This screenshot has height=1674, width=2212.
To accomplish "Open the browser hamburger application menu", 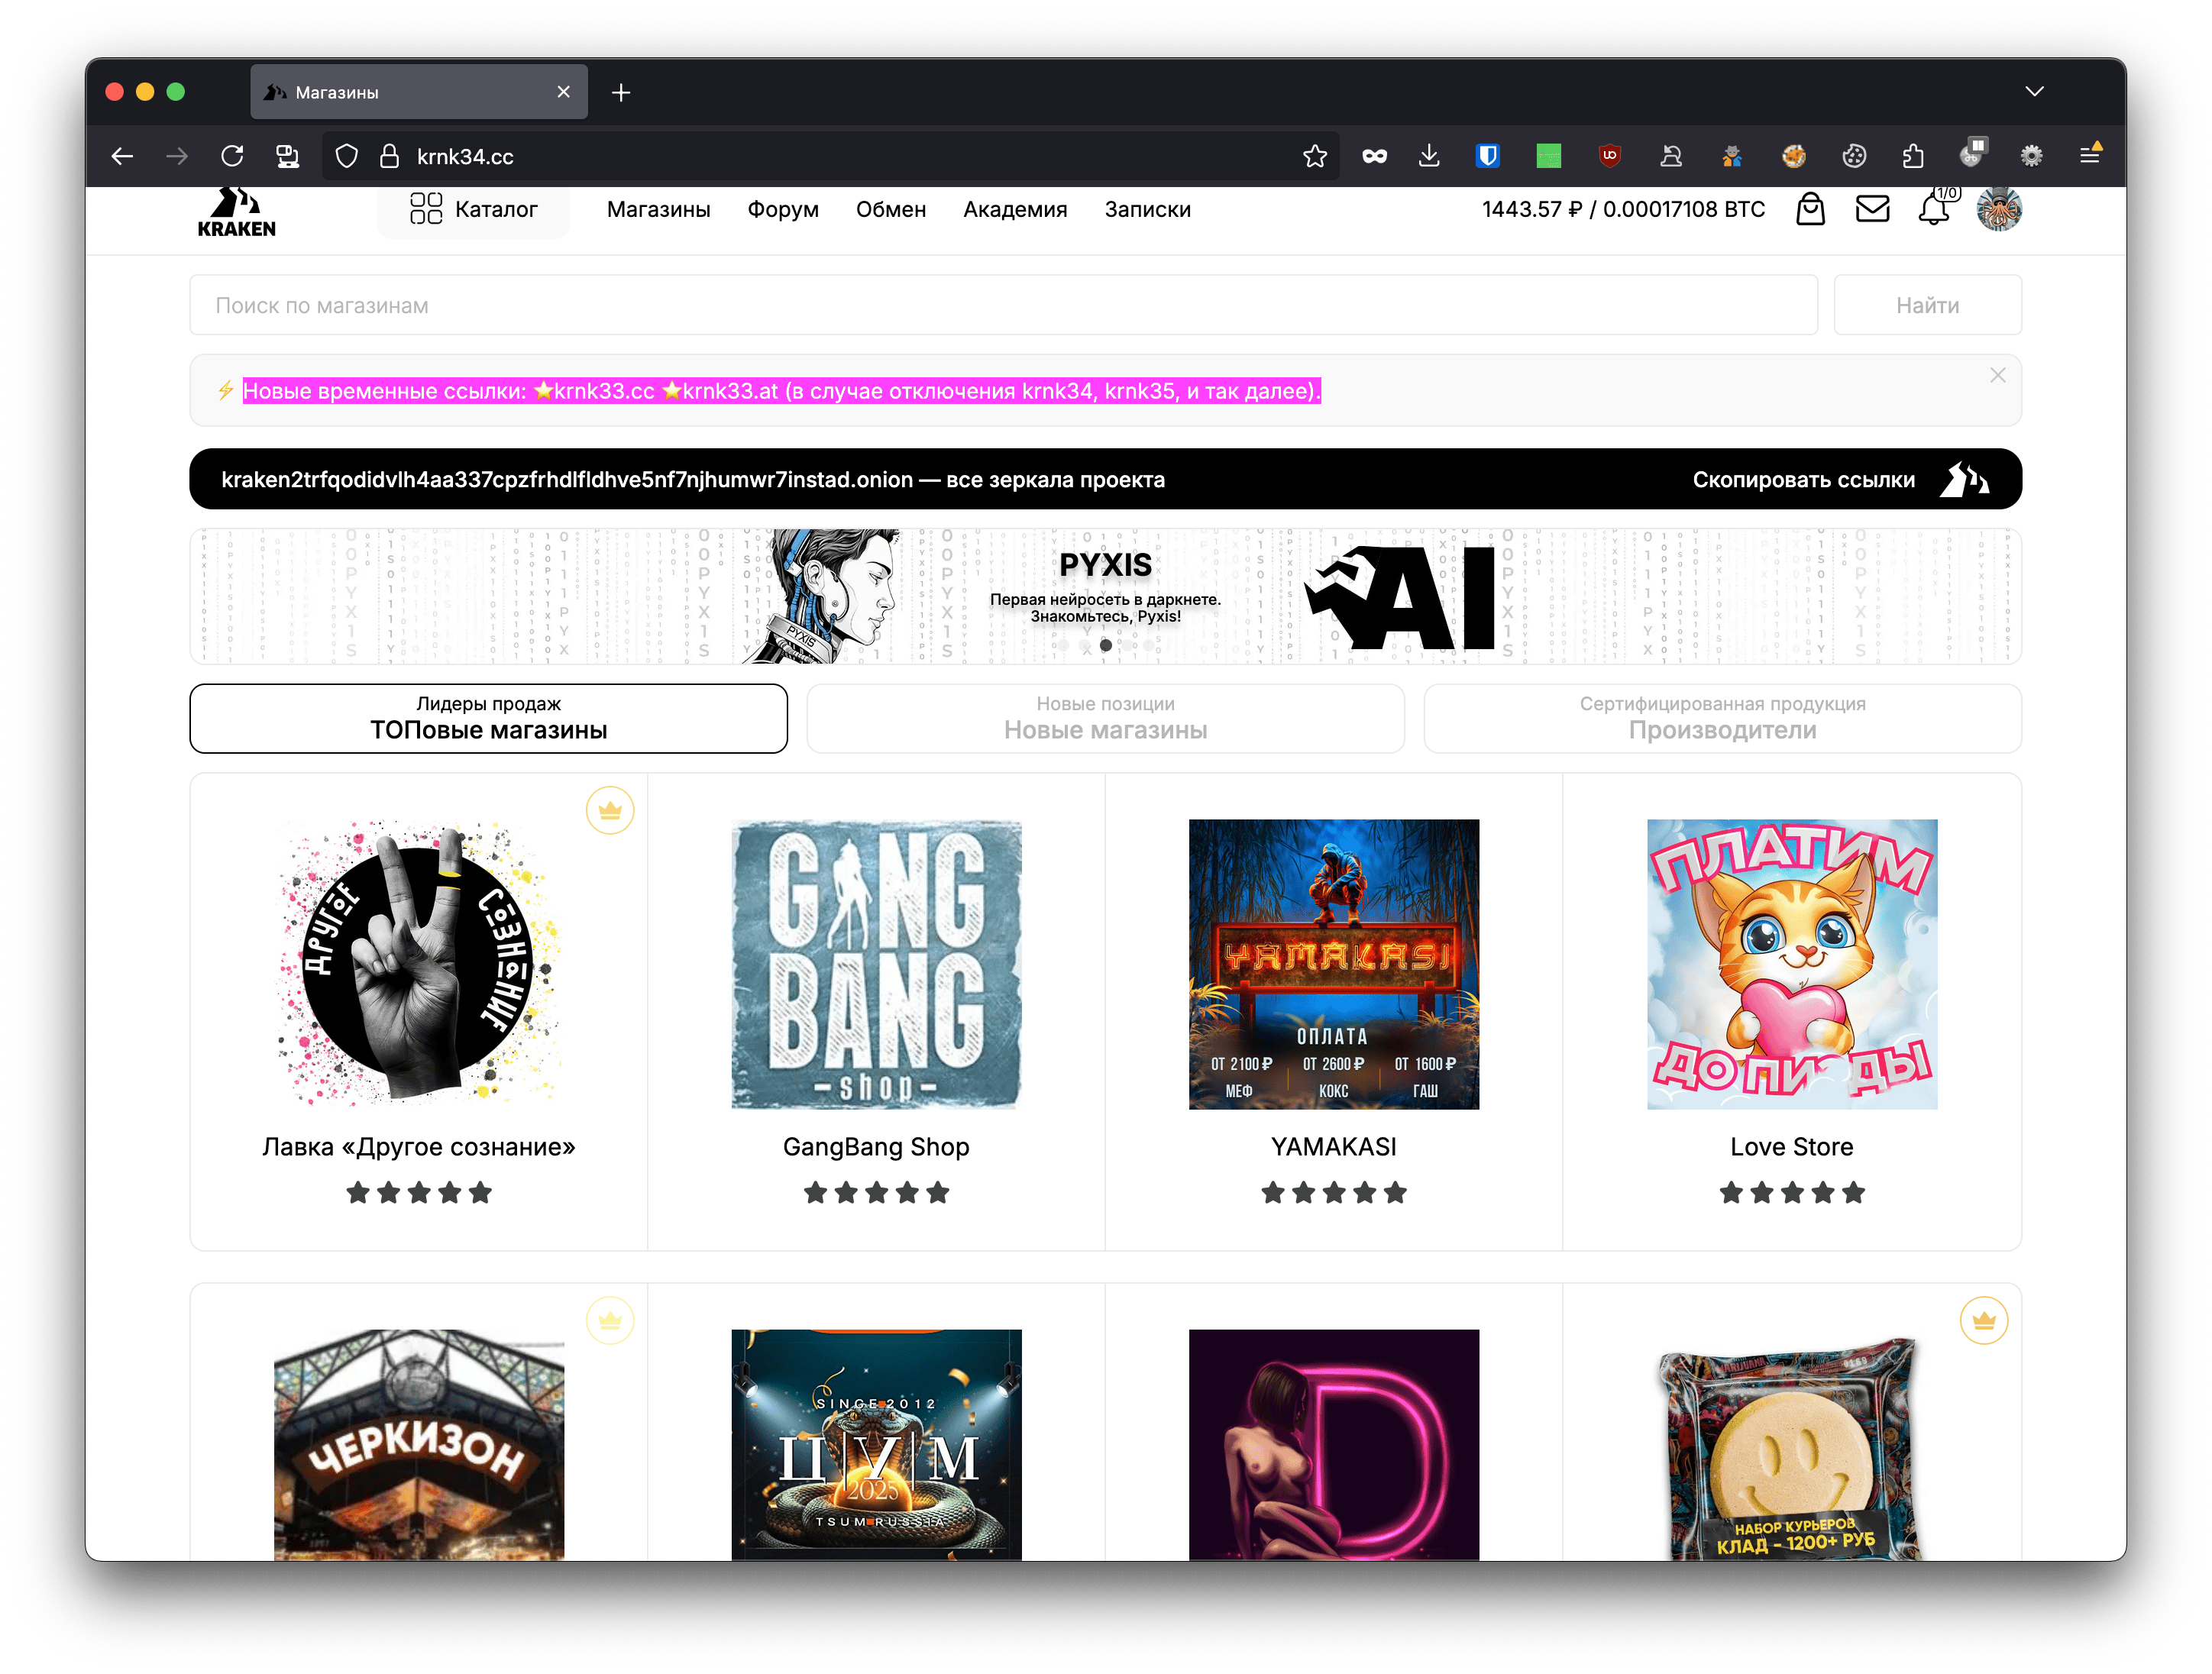I will pos(2089,156).
